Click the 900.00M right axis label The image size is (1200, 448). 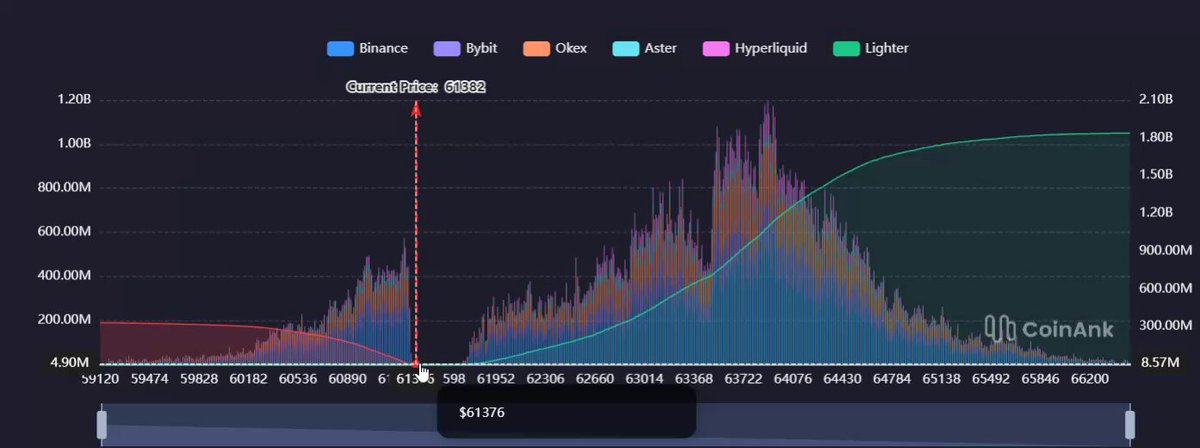(x=1164, y=250)
